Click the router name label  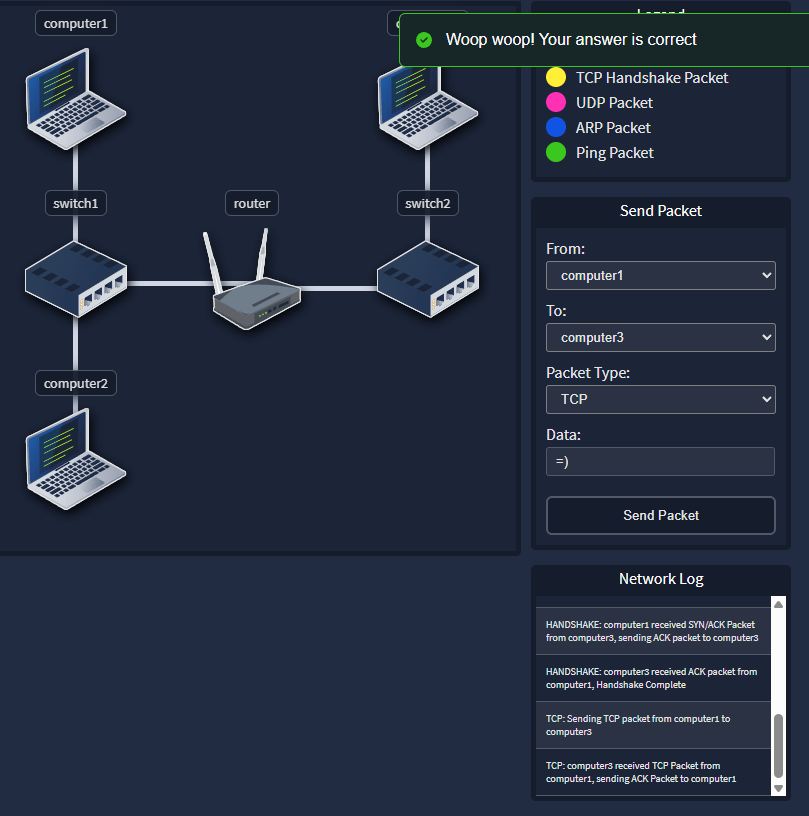252,204
